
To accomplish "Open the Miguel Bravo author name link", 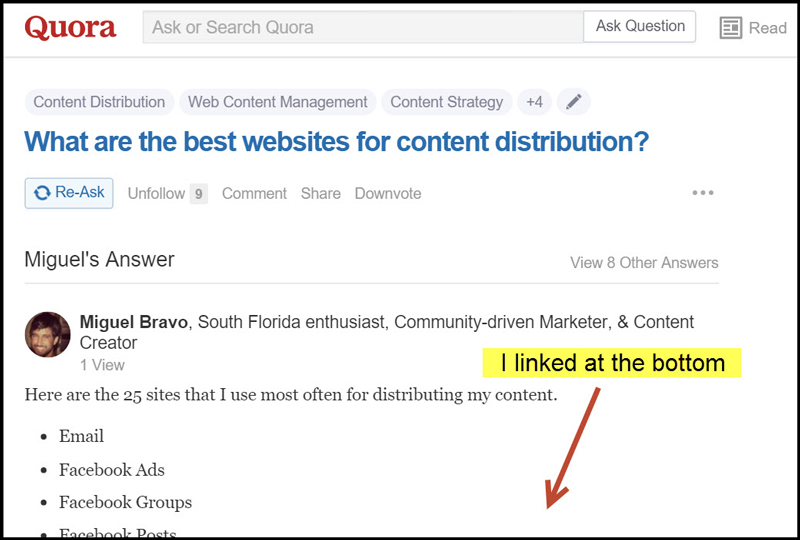I will (134, 322).
